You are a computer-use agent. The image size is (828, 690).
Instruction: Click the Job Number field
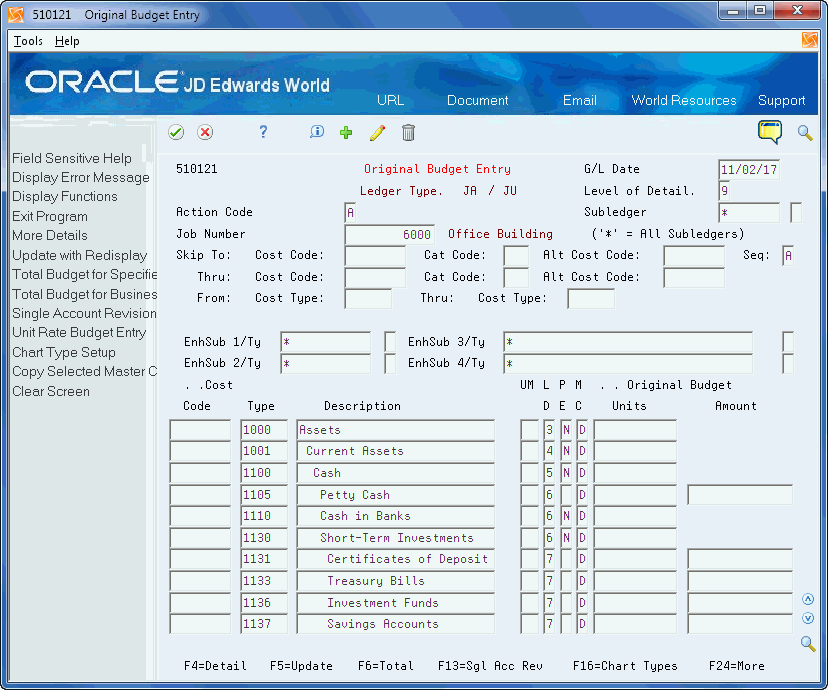click(389, 234)
